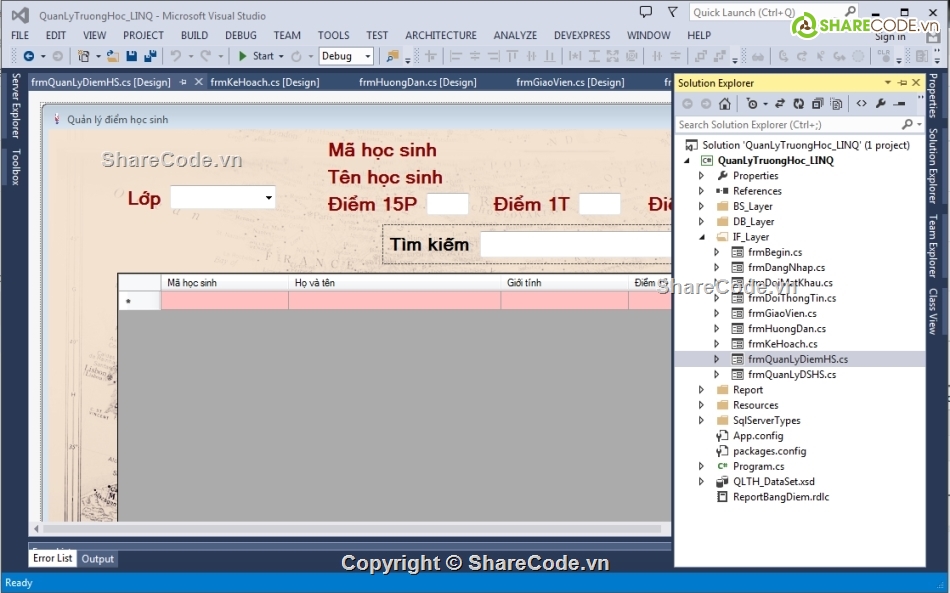This screenshot has width=950, height=593.
Task: Open Solution Explorer window position dropdown
Action: [888, 82]
